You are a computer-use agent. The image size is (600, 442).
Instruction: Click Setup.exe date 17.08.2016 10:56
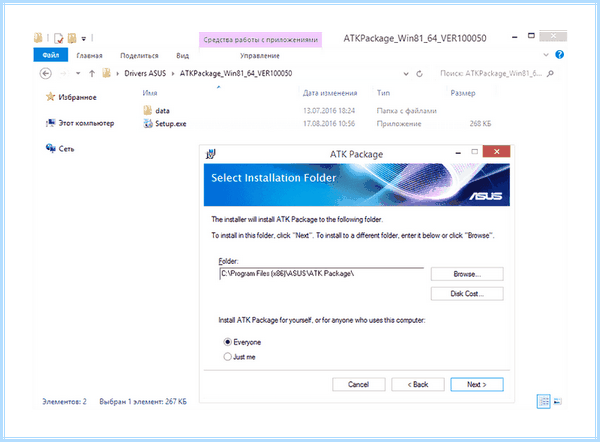pos(329,124)
